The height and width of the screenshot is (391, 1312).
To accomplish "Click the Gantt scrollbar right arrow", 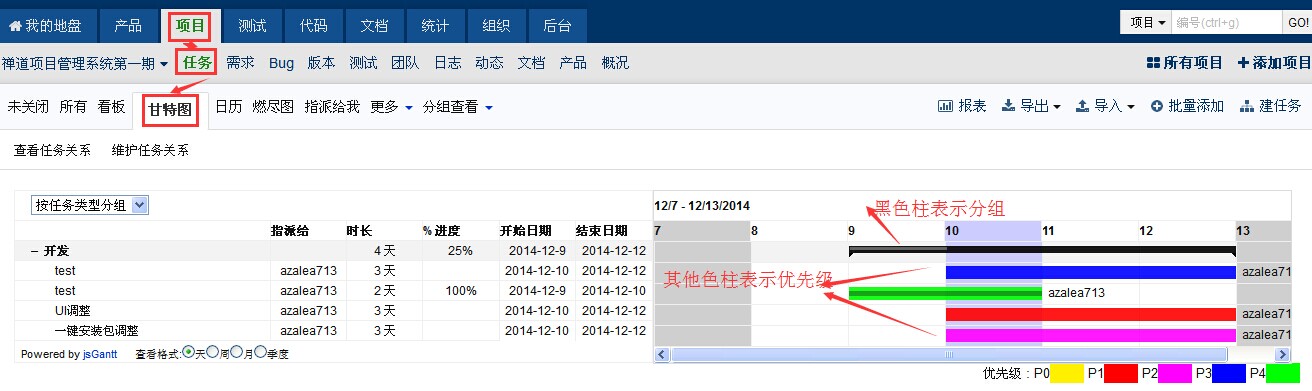I will pyautogui.click(x=1282, y=354).
